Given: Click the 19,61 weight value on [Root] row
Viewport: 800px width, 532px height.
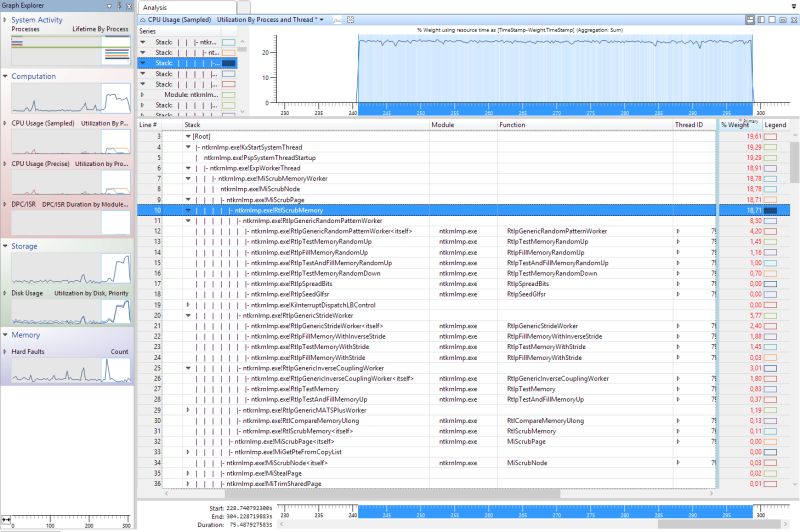Looking at the screenshot, I should 754,136.
